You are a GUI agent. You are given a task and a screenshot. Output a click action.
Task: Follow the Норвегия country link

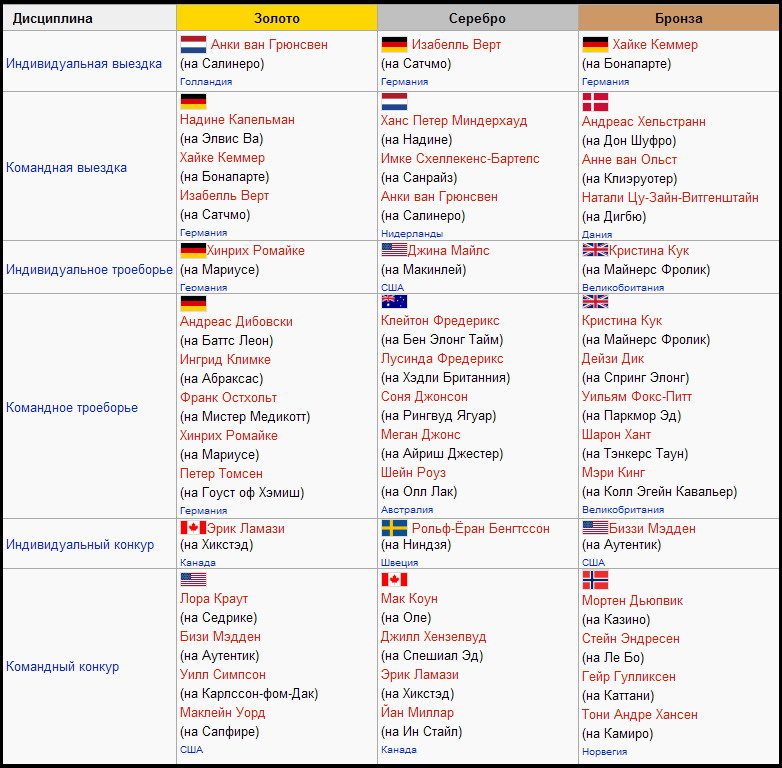coord(604,752)
